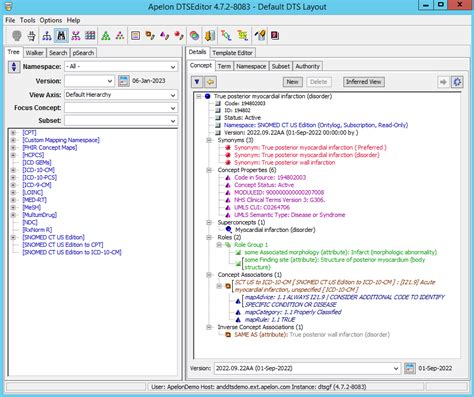474x397 pixels.
Task: Click the gray right-arrow icon beside gear
Action: point(443,82)
